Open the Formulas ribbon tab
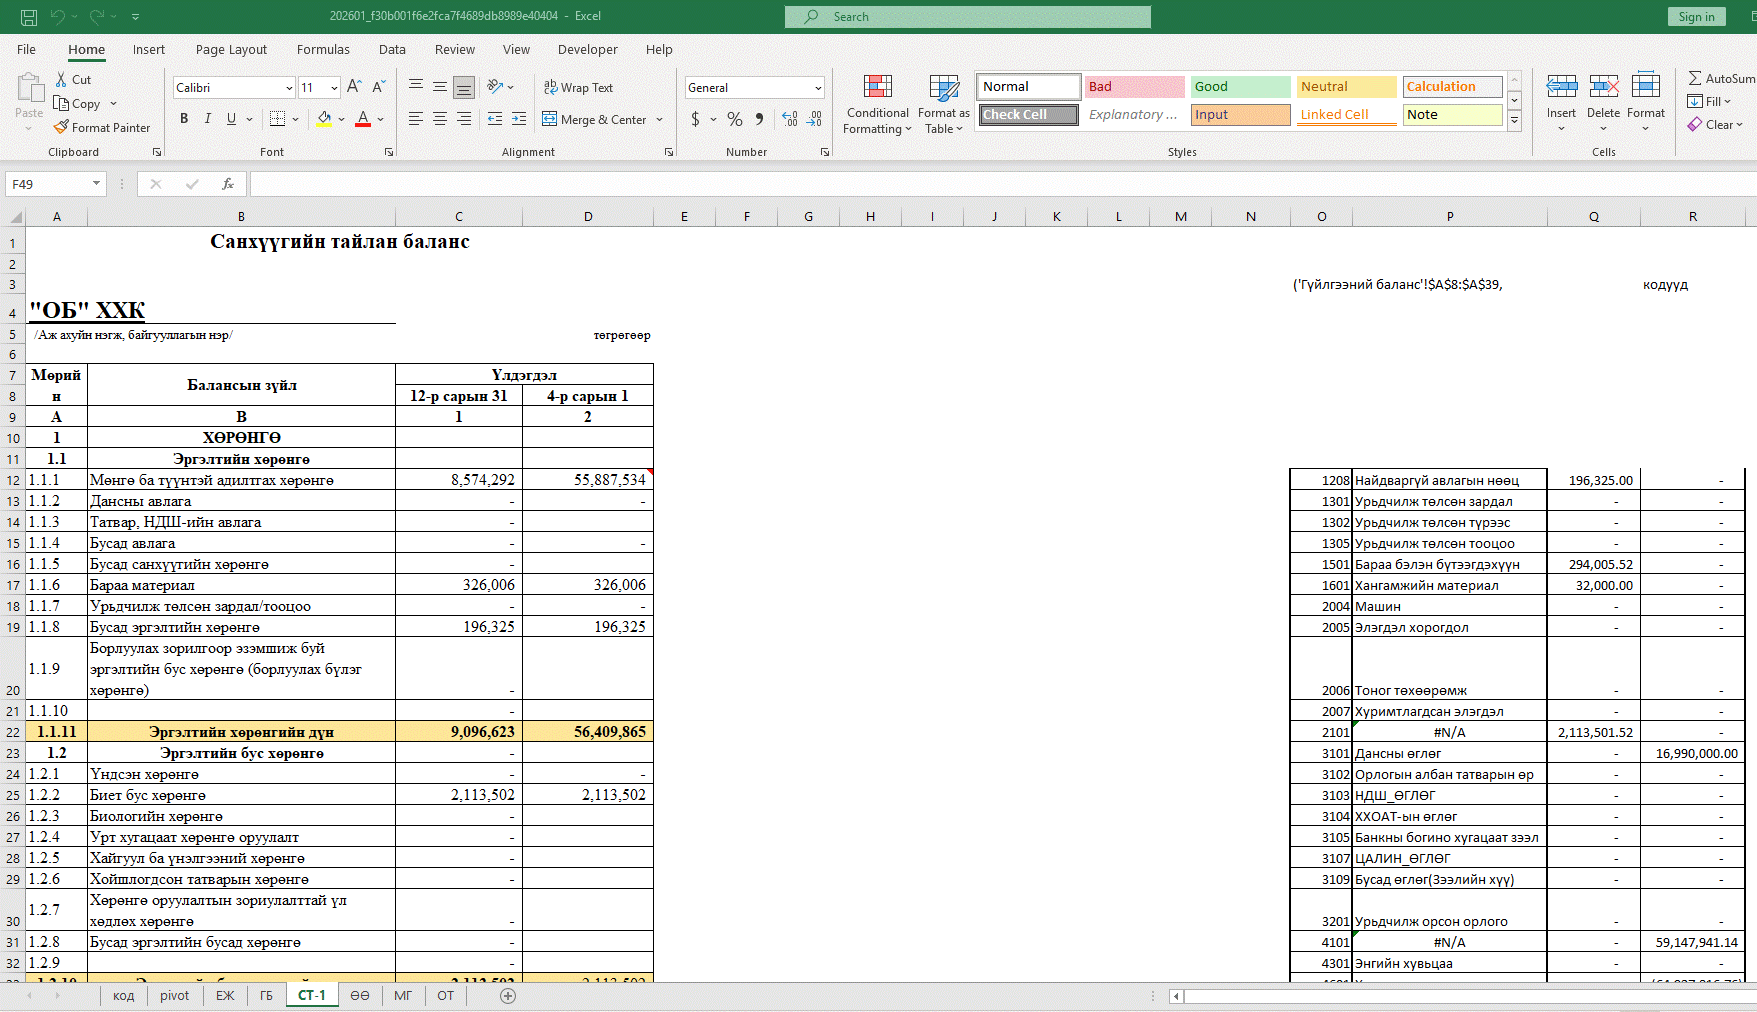The width and height of the screenshot is (1757, 1012). [x=323, y=49]
